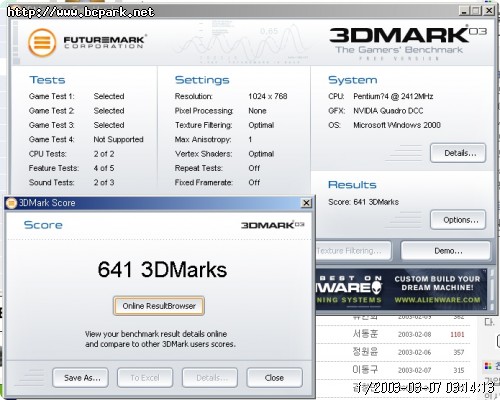Image resolution: width=500 pixels, height=400 pixels.
Task: Click OS 'Microsoft Windows 2000' text
Action: (x=397, y=125)
